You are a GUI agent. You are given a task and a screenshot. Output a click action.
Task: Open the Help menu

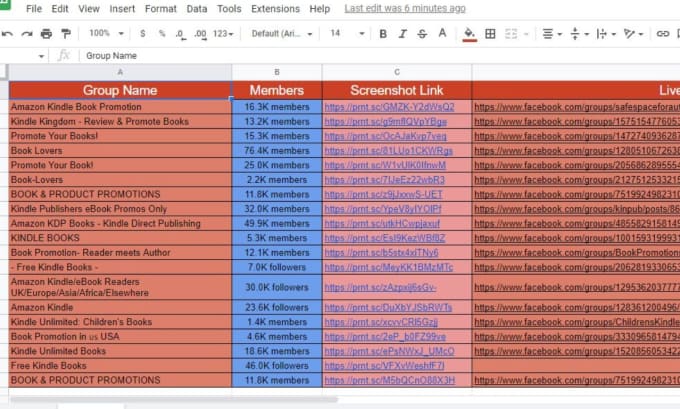pos(320,9)
